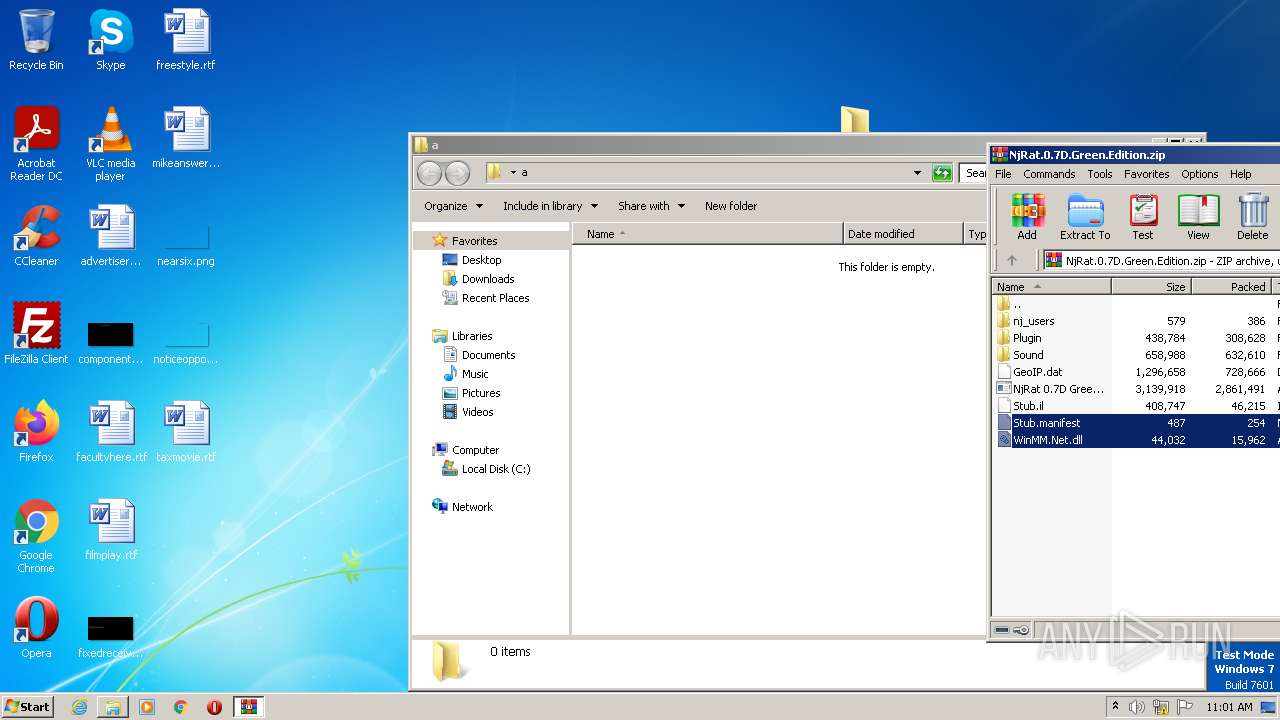Open VLC media player desktop shortcut
Screen dimensions: 1280x720
click(110, 144)
